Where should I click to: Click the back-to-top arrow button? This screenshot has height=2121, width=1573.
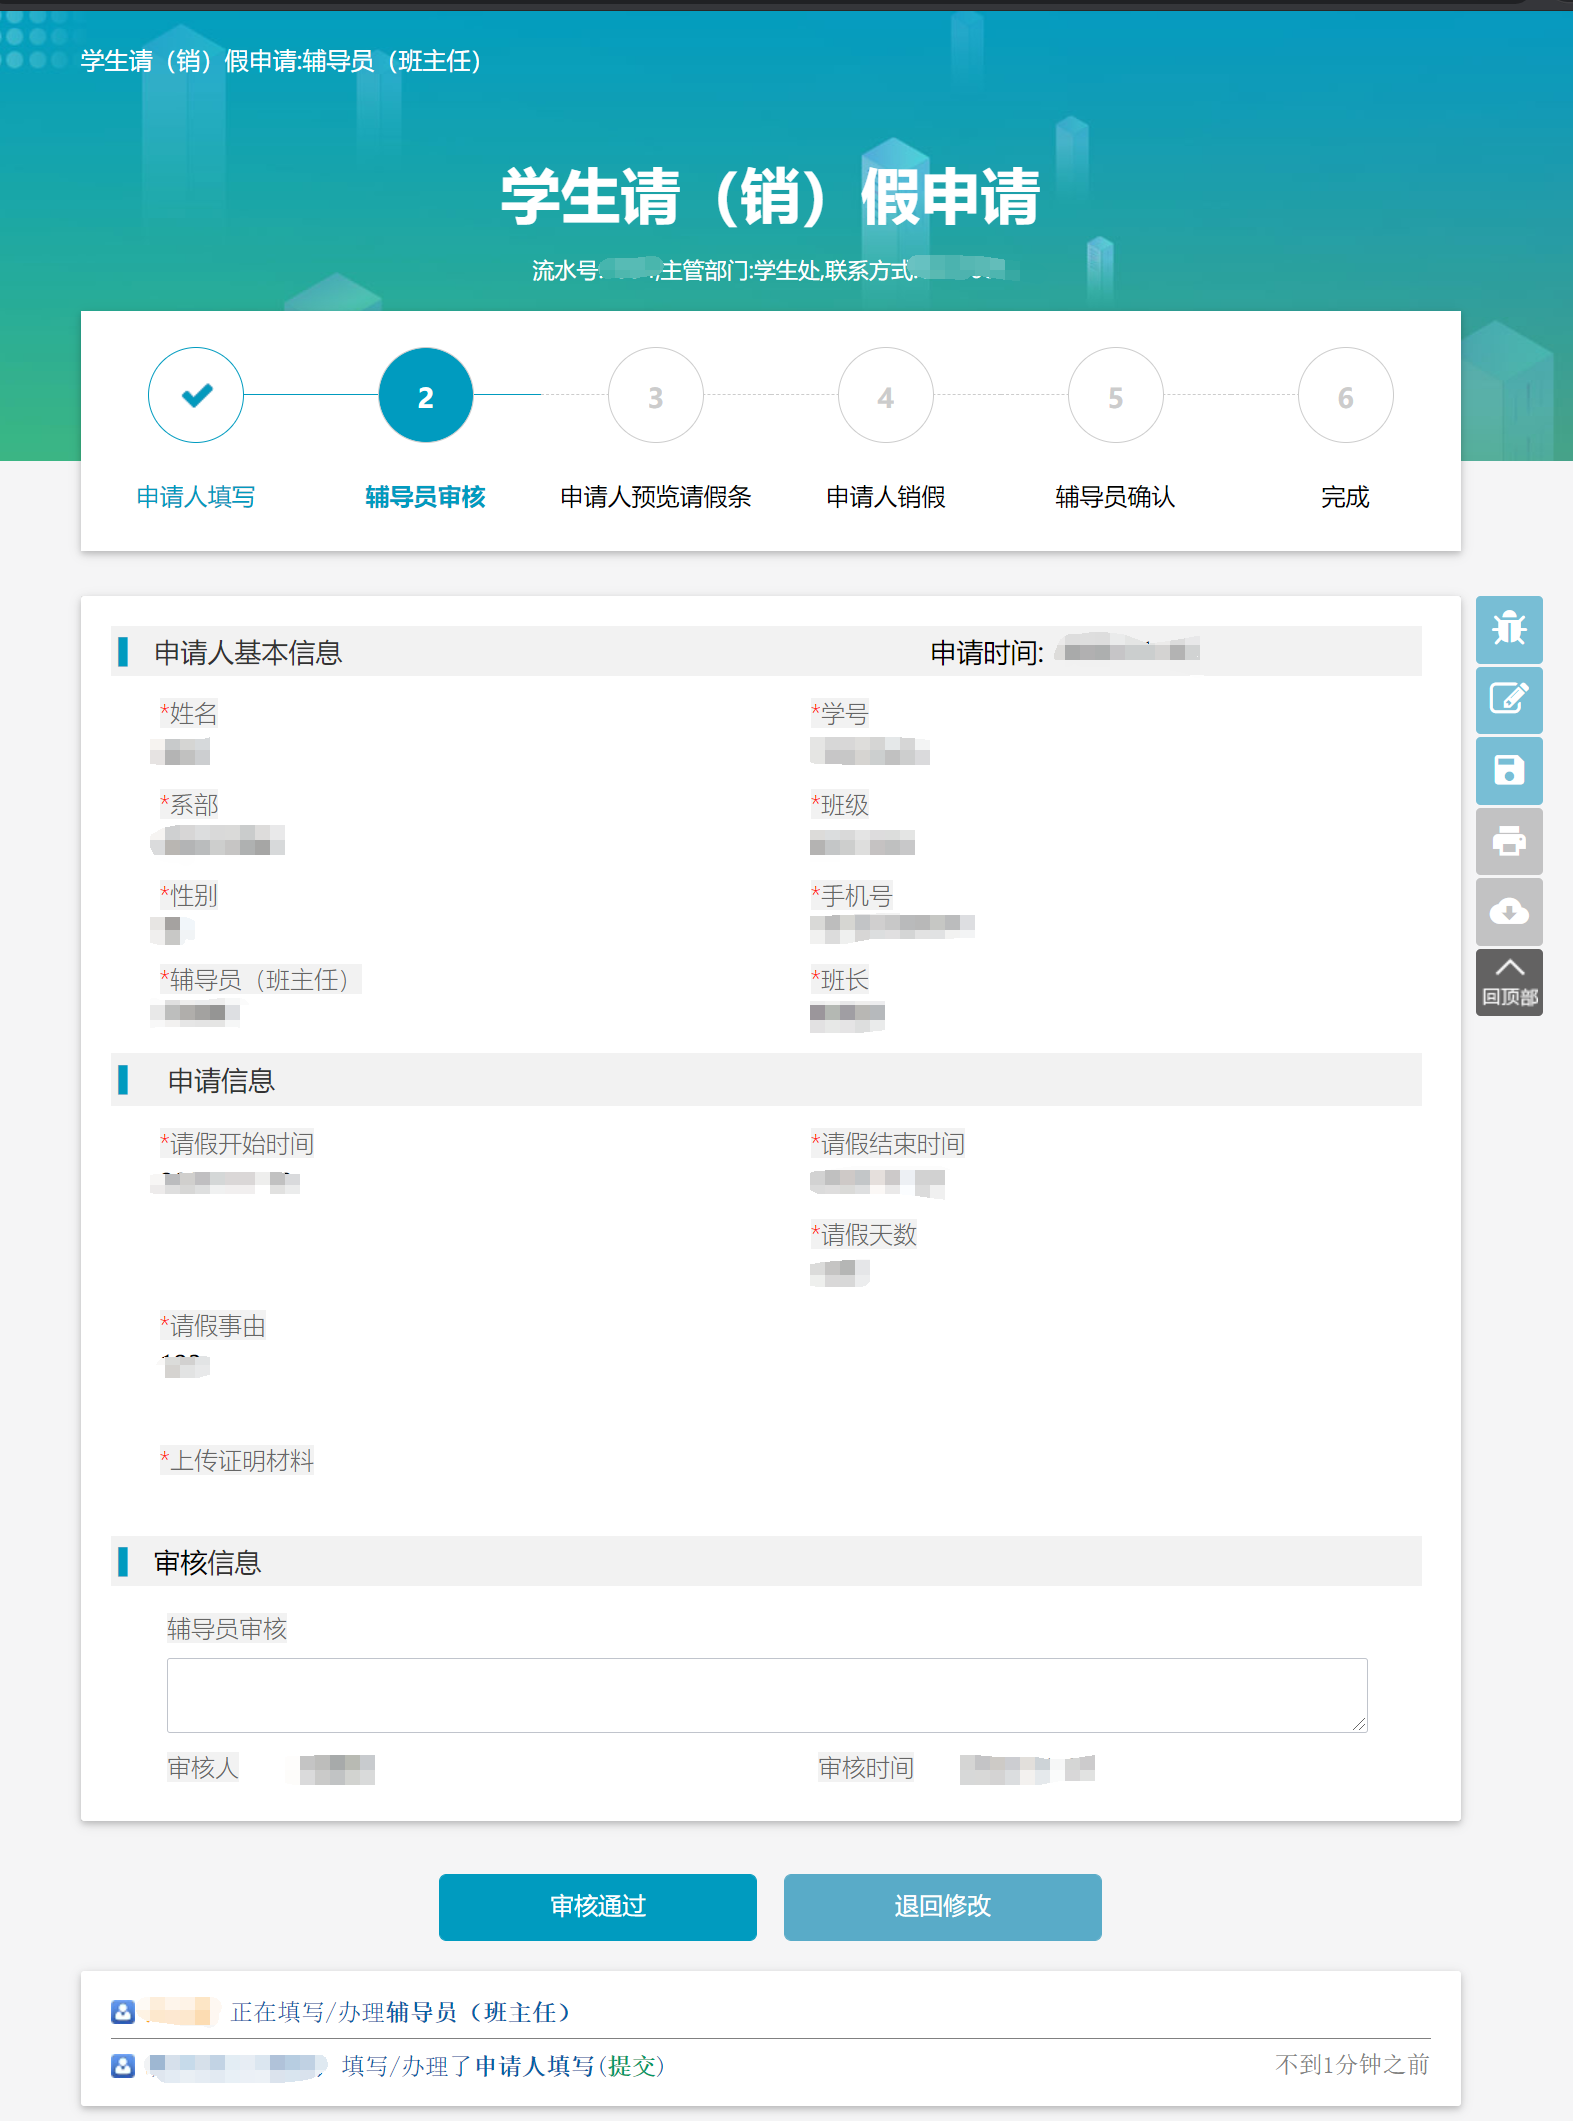click(x=1508, y=981)
